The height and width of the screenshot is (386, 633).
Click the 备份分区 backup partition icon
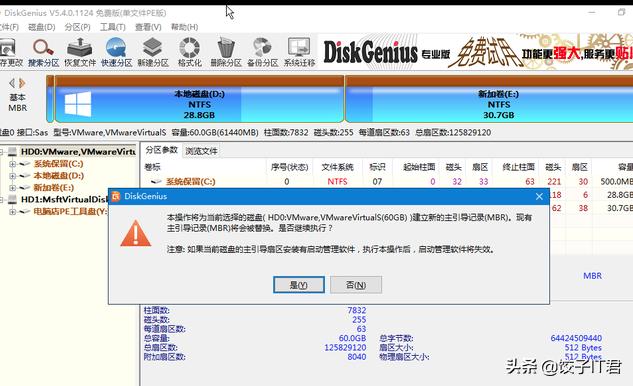click(x=262, y=48)
